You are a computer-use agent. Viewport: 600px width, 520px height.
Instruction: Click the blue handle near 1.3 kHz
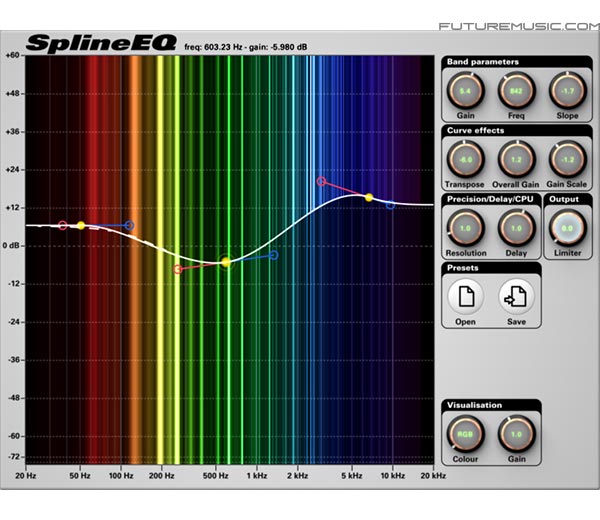tap(274, 255)
